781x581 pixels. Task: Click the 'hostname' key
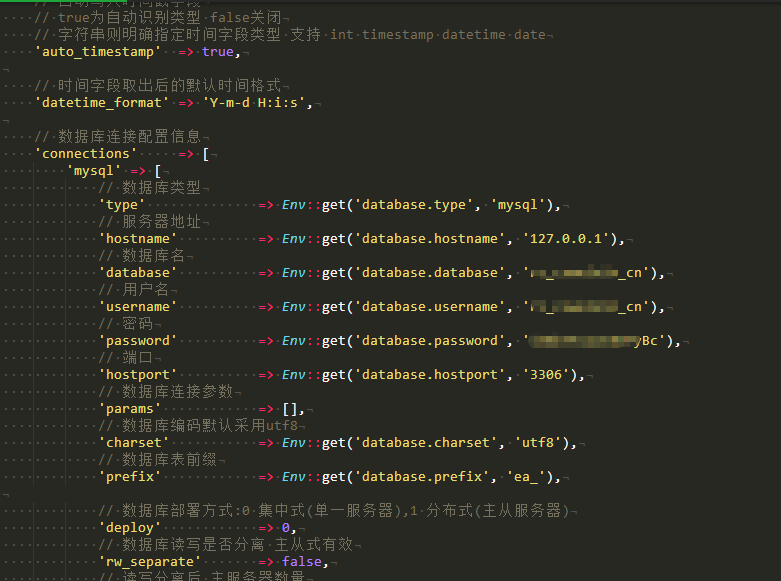137,238
